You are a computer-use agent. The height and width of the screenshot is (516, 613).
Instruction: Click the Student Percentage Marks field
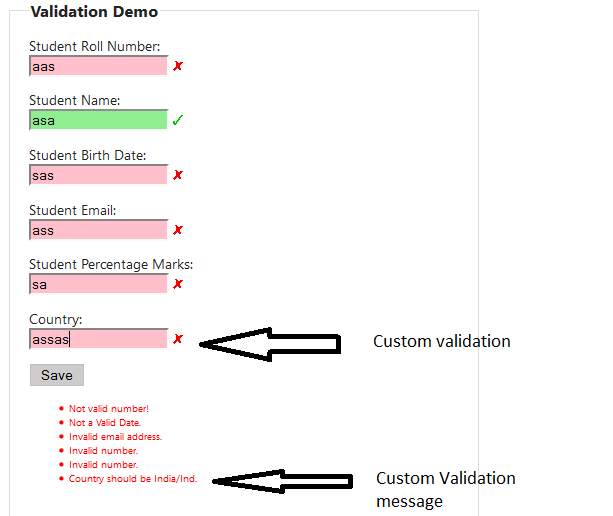coord(98,284)
